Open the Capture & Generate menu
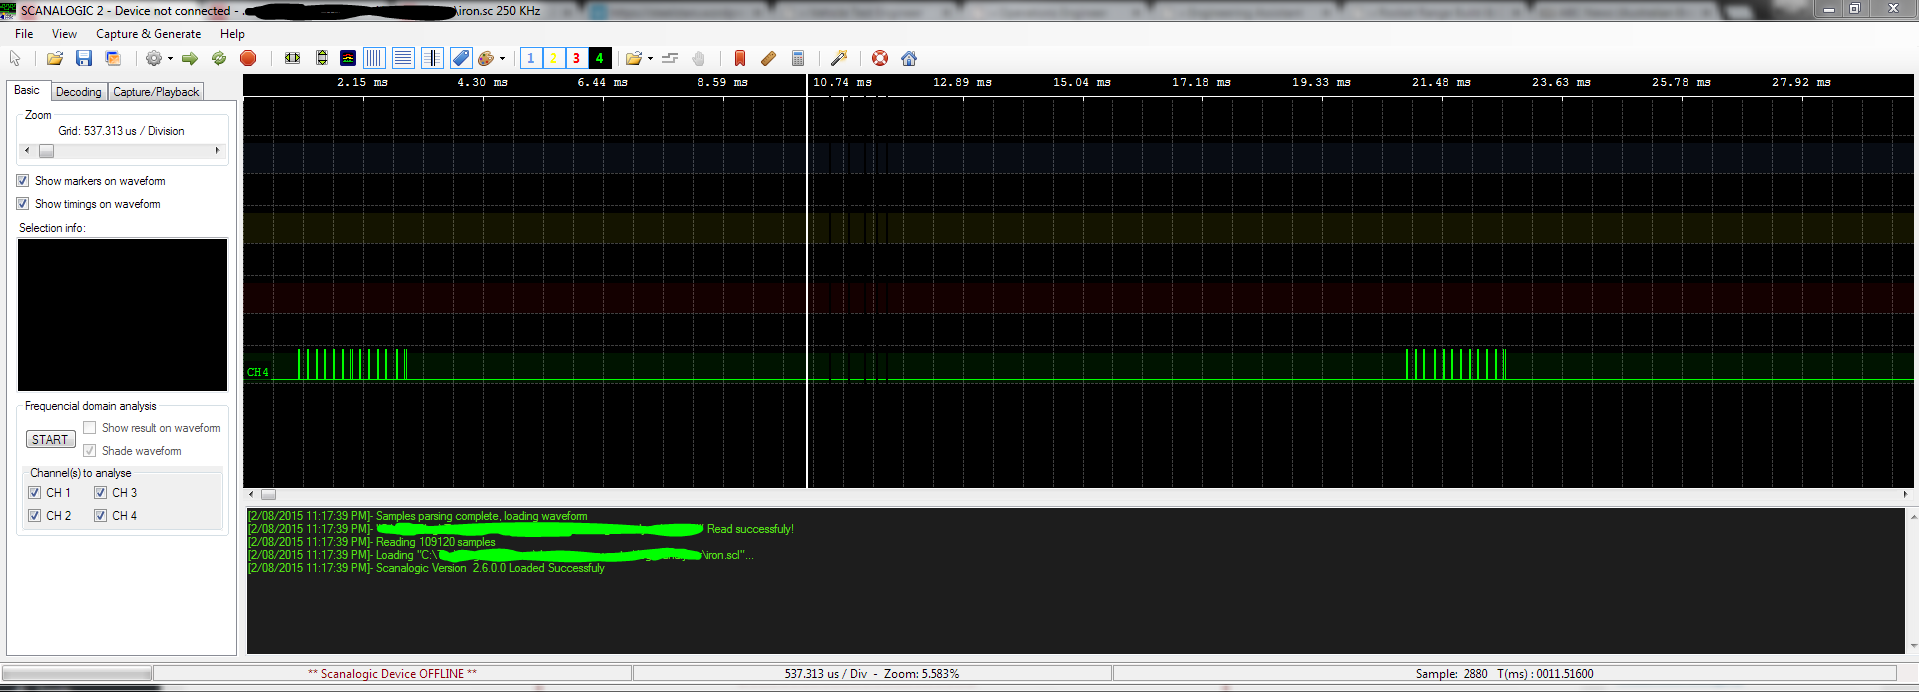Viewport: 1919px width, 692px height. pos(148,34)
